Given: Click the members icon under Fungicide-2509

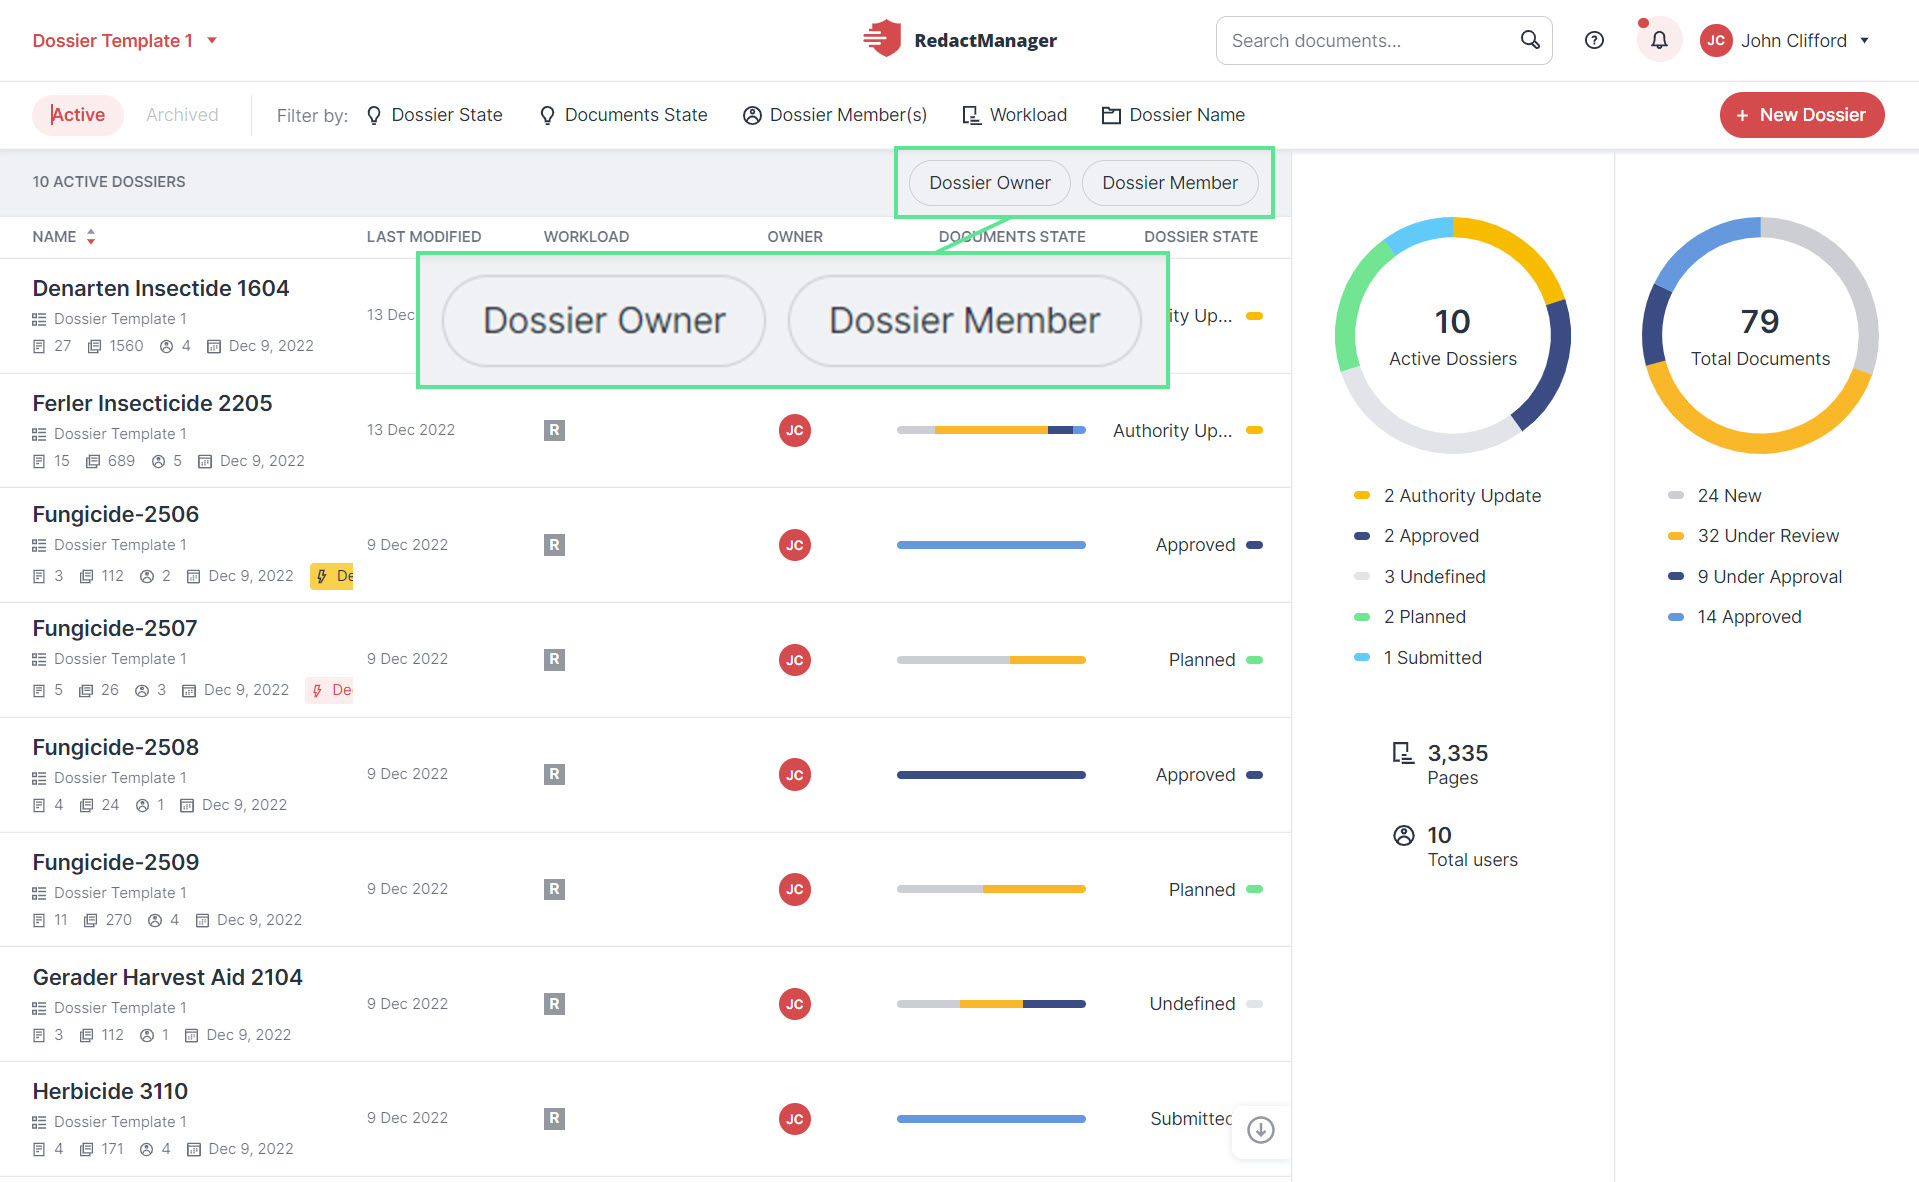Looking at the screenshot, I should click(155, 920).
